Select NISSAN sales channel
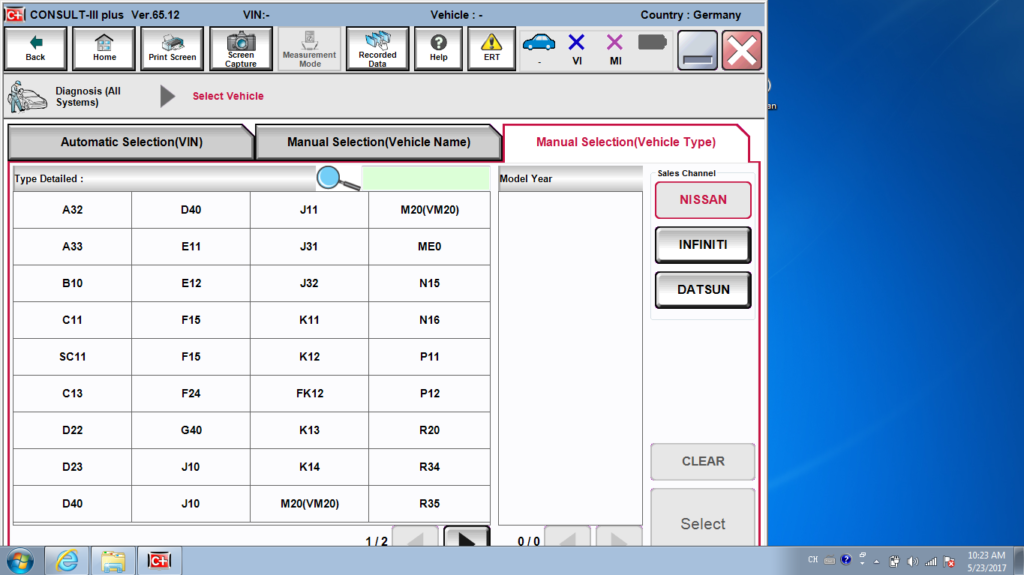The image size is (1024, 575). tap(703, 200)
